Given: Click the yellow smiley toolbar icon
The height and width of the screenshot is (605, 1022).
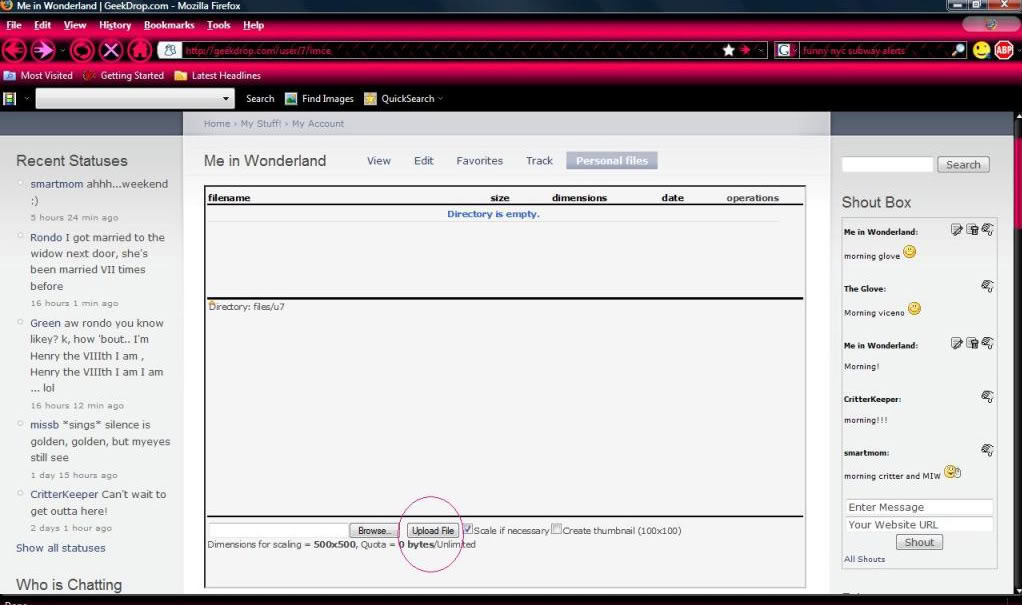Looking at the screenshot, I should coord(981,50).
